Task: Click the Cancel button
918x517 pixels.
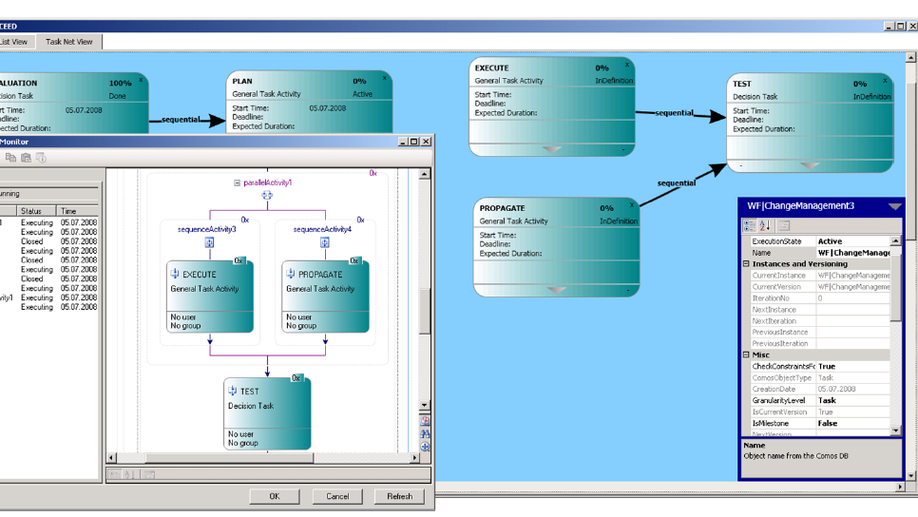Action: pos(337,496)
